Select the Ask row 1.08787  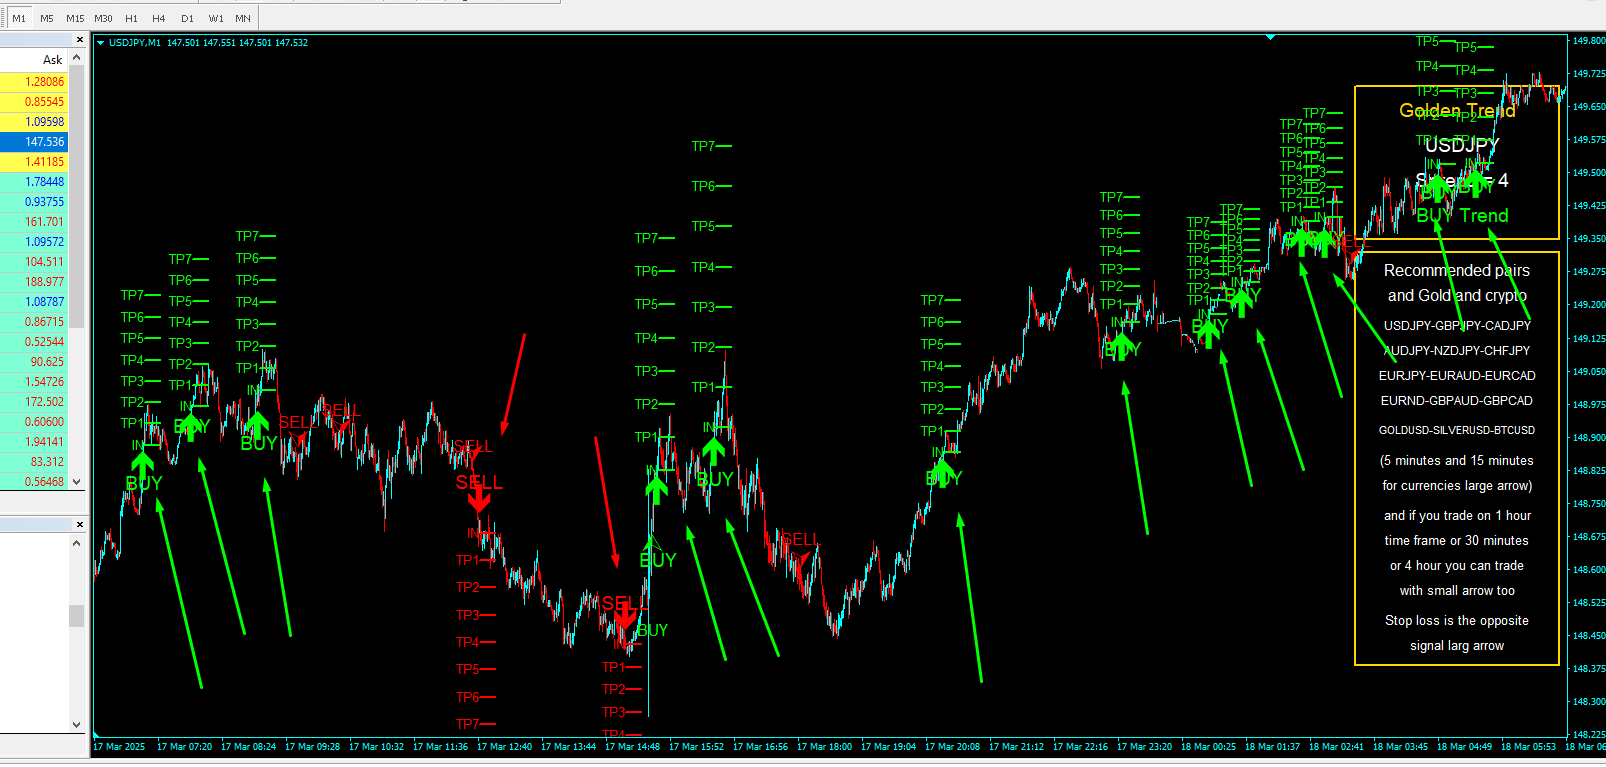[x=34, y=302]
